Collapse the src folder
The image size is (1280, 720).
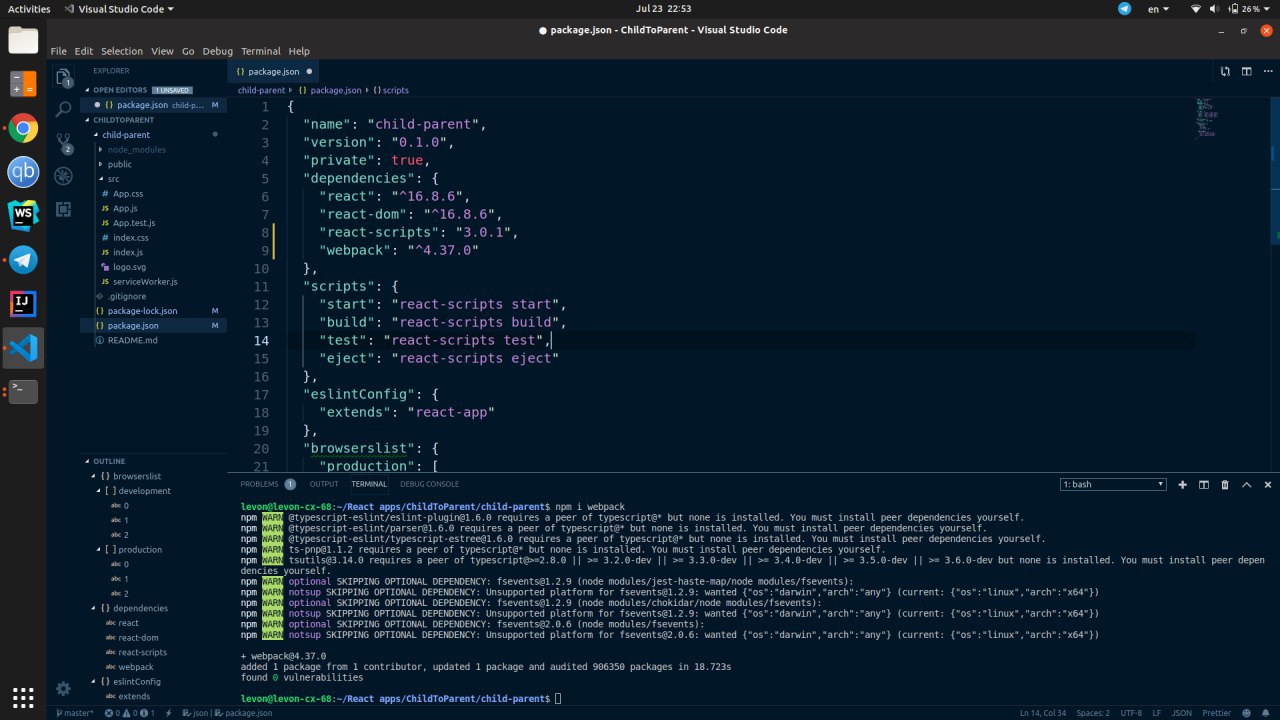(x=113, y=179)
